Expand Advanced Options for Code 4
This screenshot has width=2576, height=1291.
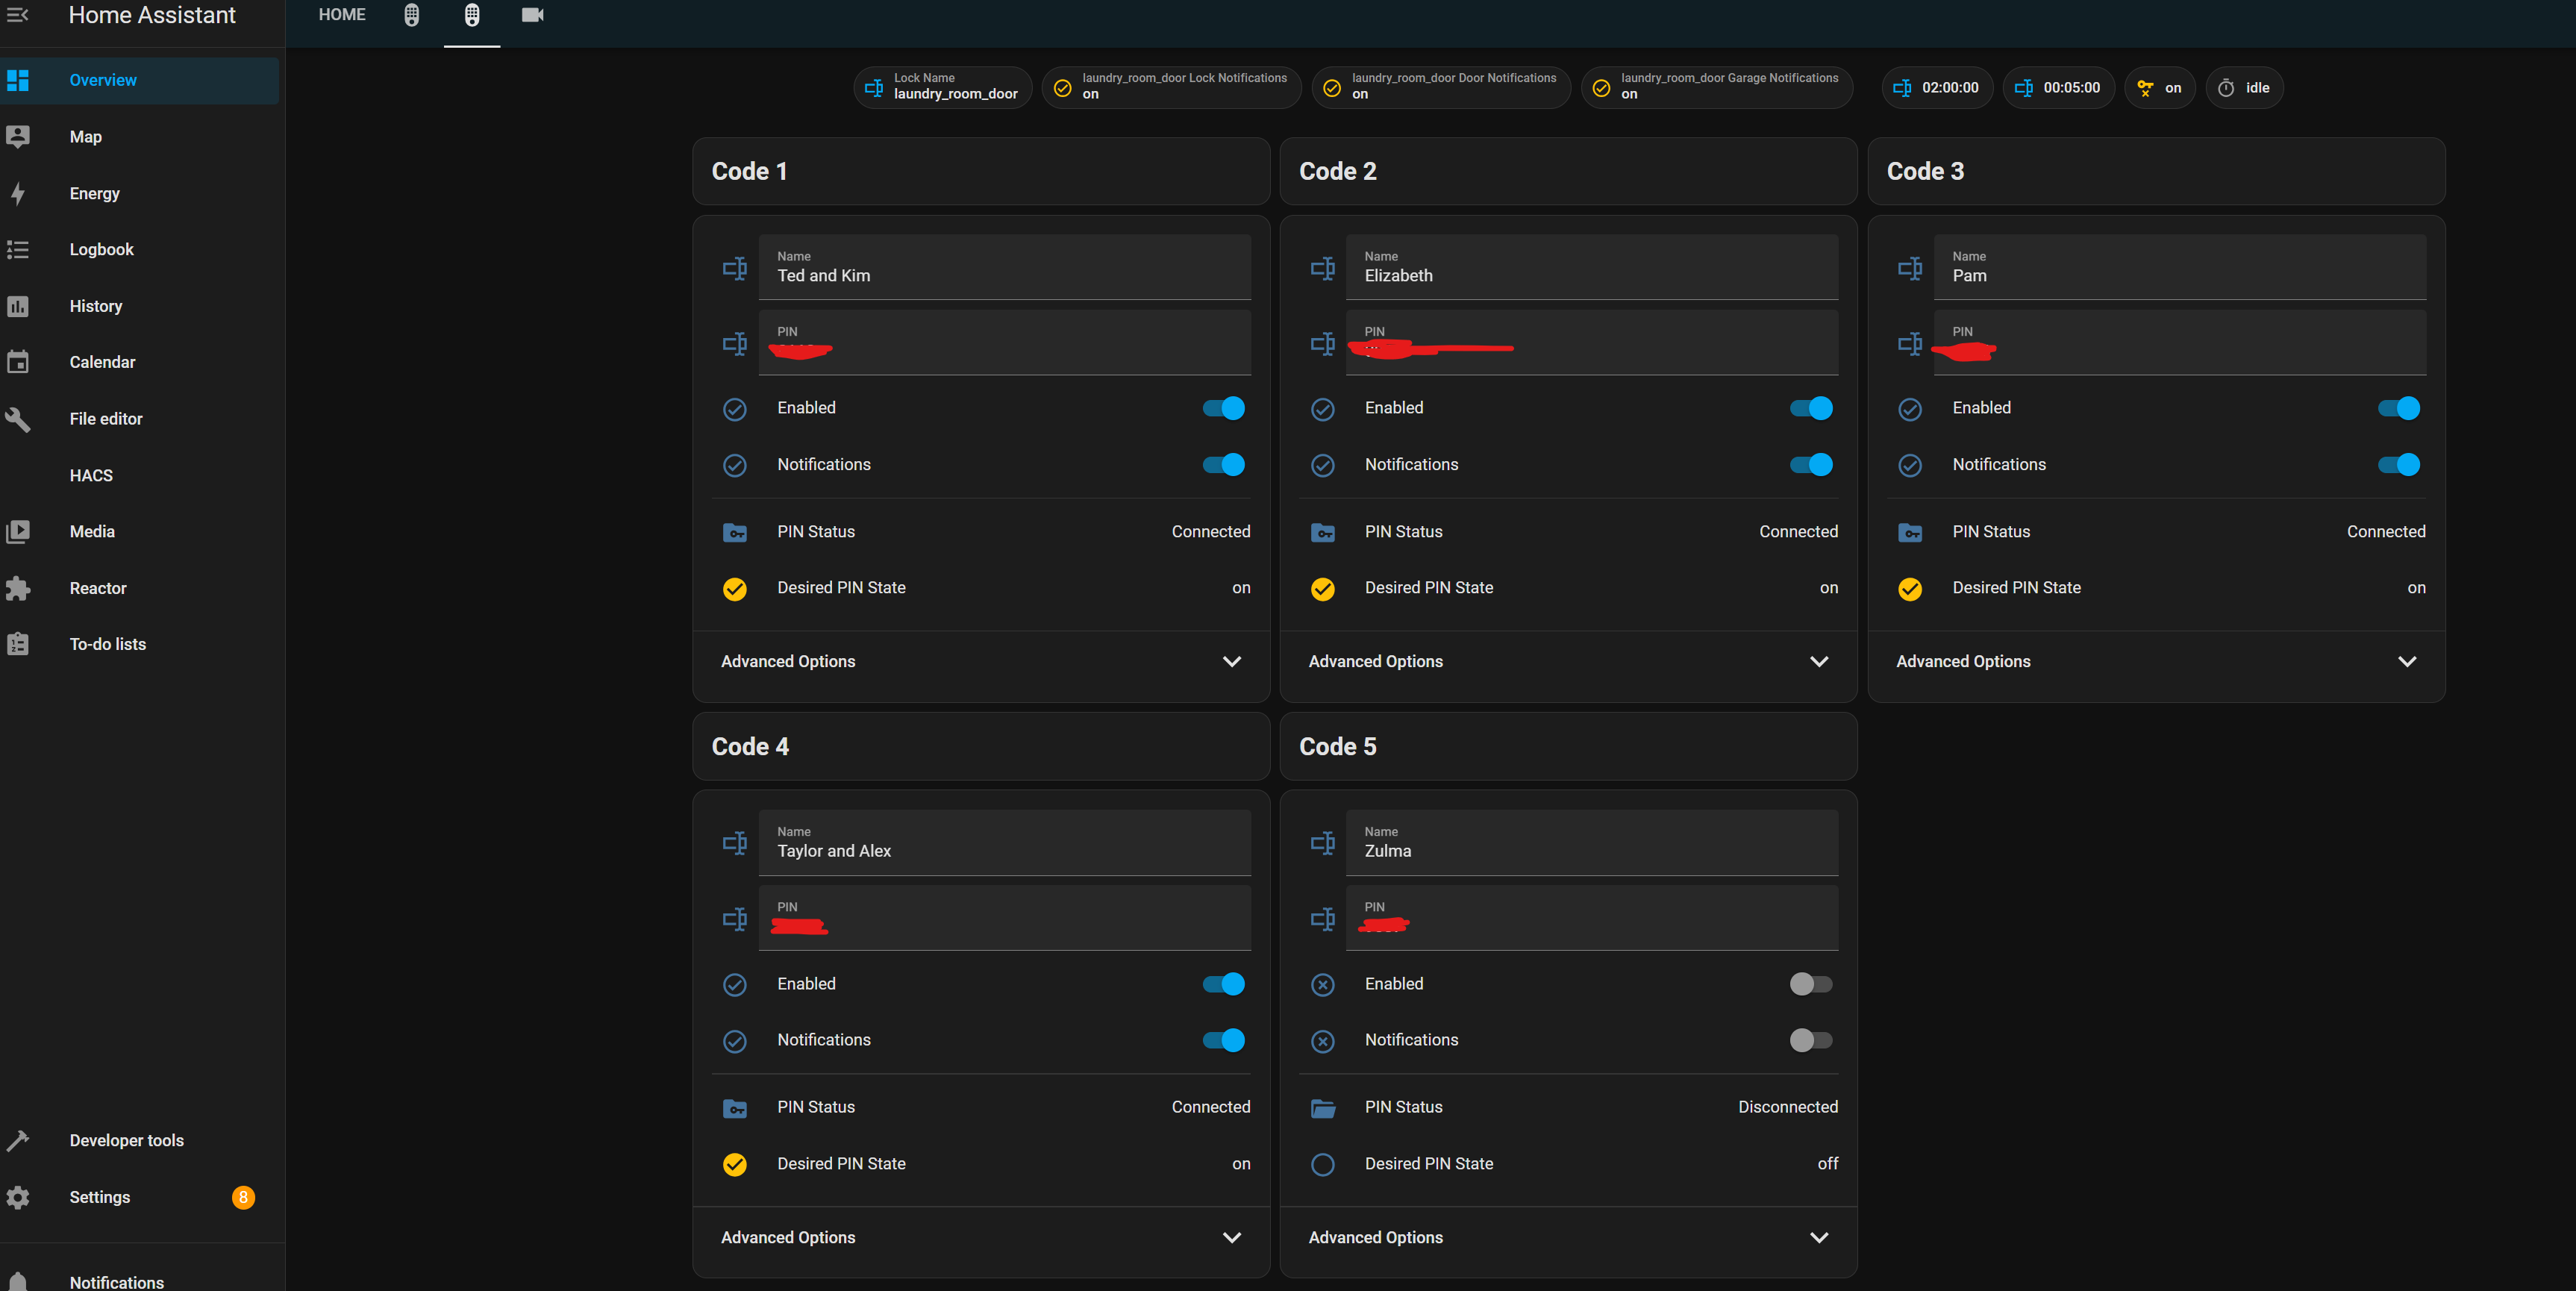[981, 1238]
